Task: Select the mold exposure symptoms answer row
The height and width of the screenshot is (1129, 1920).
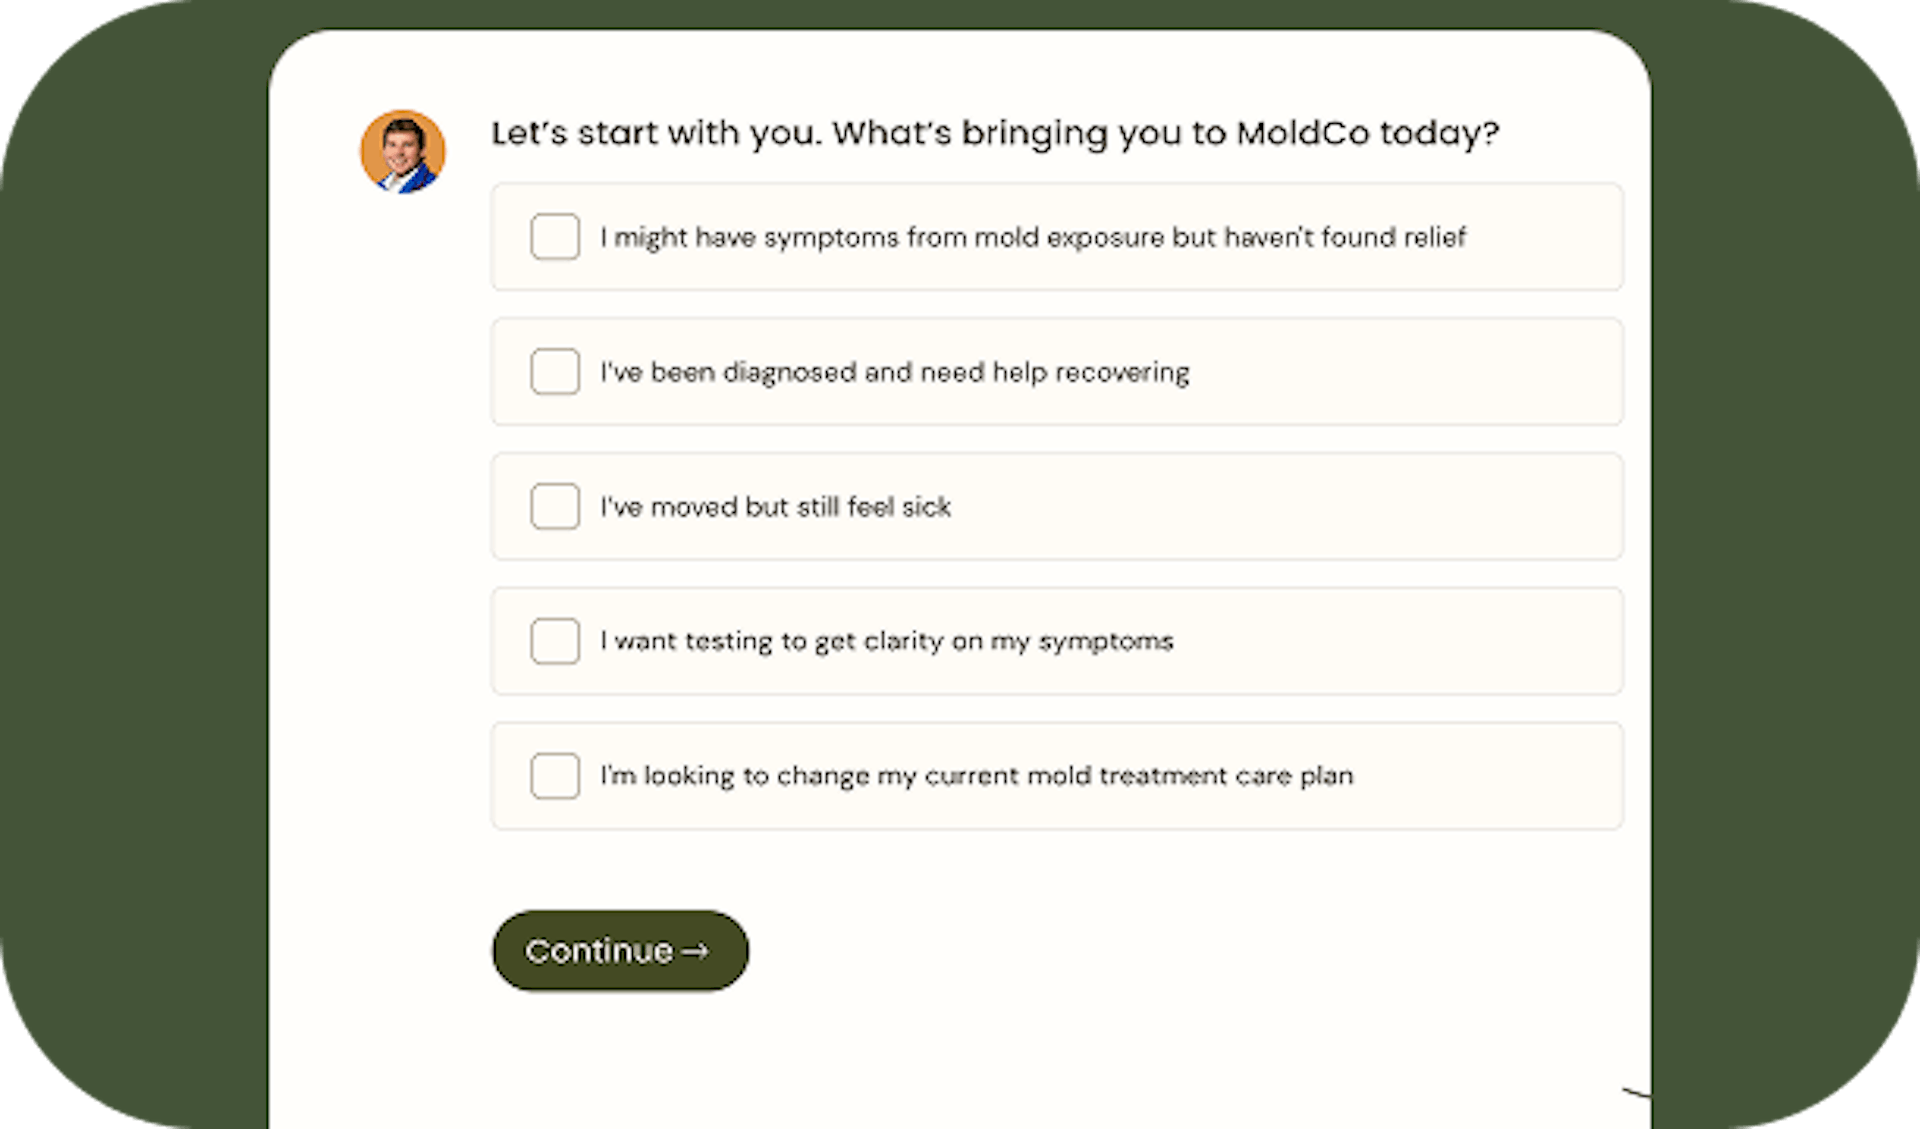Action: point(1056,237)
